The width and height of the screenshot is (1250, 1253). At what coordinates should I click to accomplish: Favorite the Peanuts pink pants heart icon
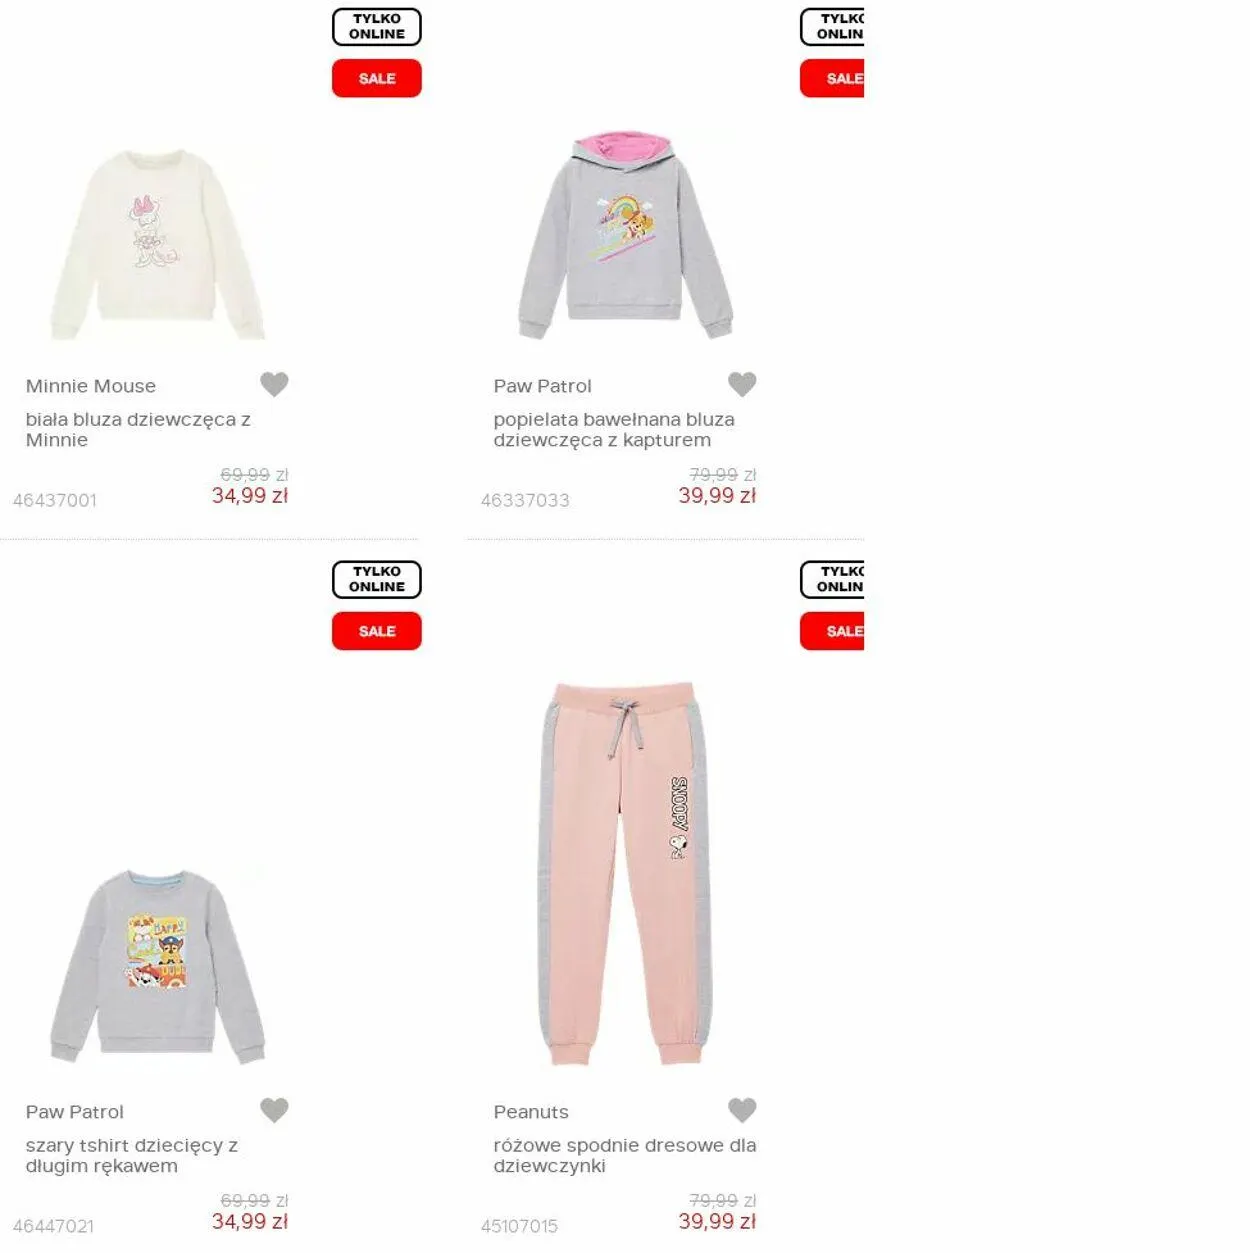click(x=742, y=1110)
